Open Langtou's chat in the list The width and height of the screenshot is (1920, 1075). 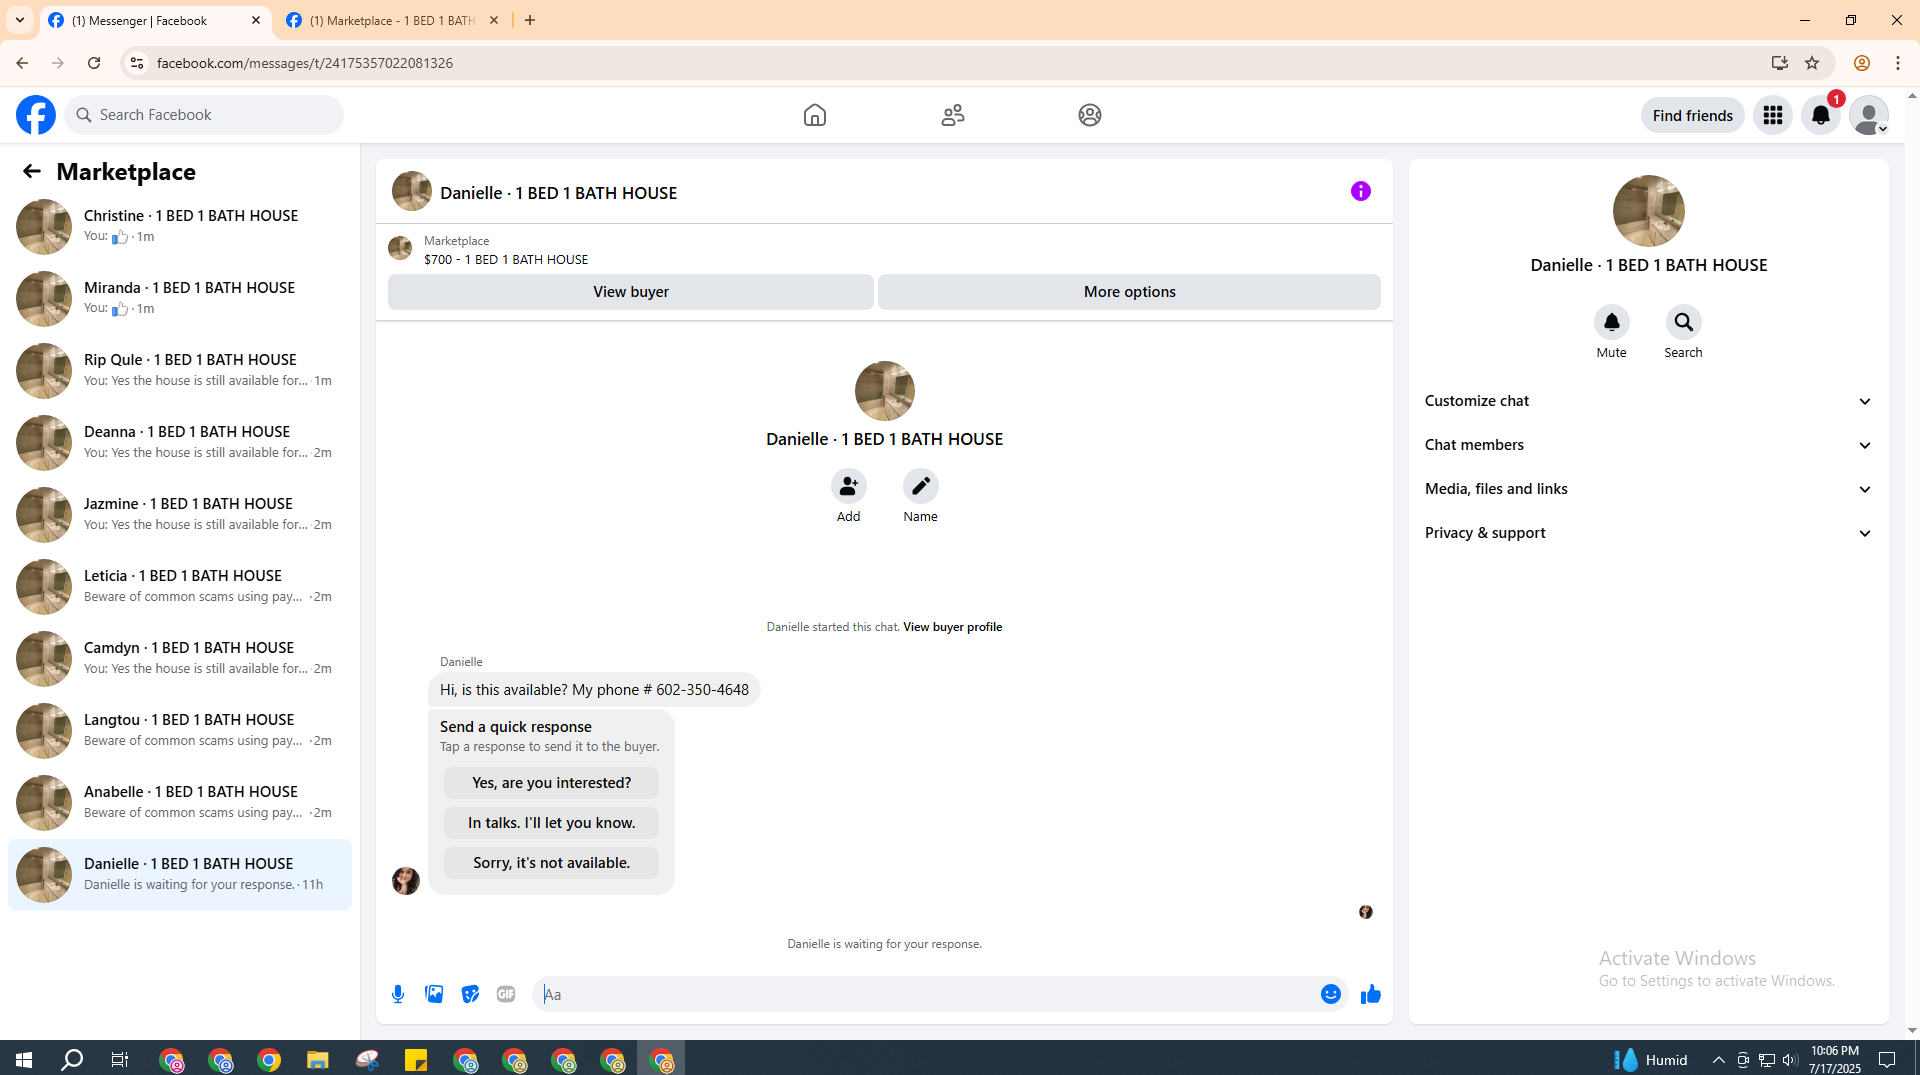coord(180,731)
